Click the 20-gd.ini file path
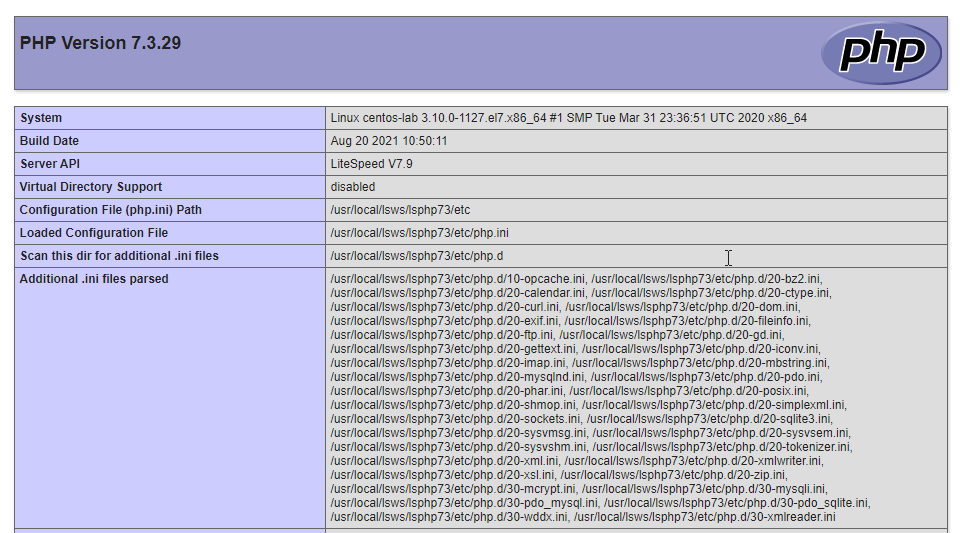The width and height of the screenshot is (963, 533). click(x=671, y=335)
